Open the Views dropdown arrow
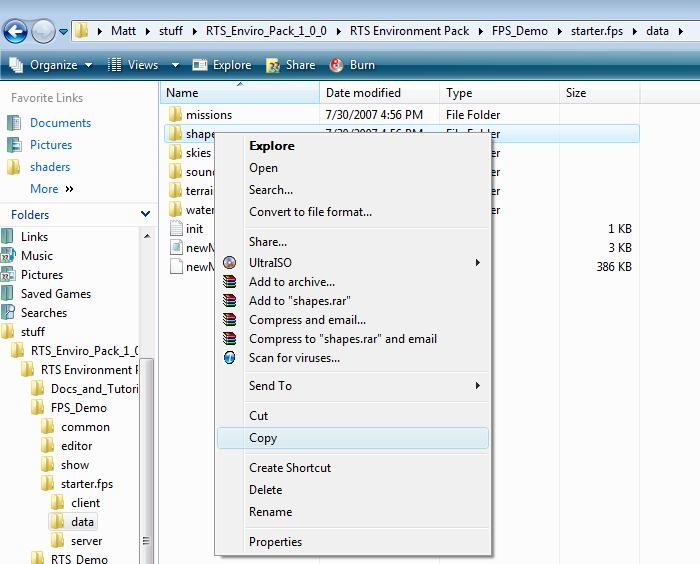Image resolution: width=700 pixels, height=564 pixels. [x=176, y=65]
